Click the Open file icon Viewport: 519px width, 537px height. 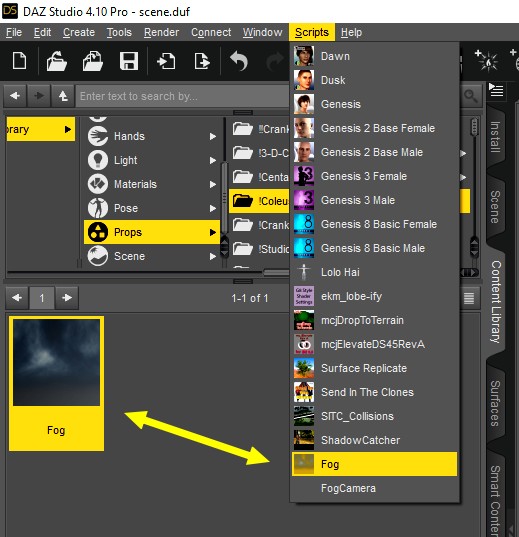point(57,61)
